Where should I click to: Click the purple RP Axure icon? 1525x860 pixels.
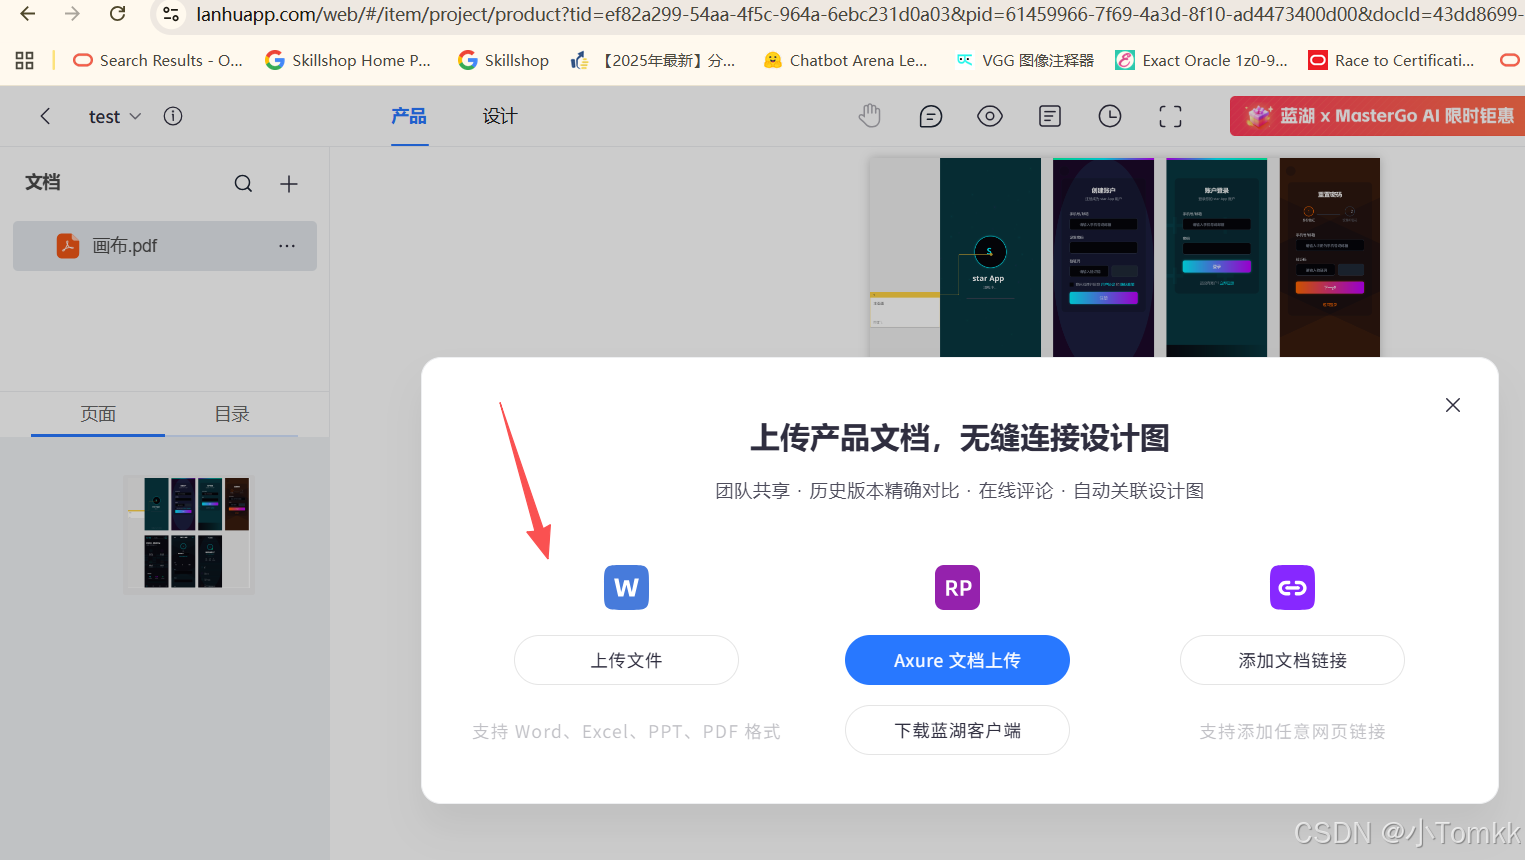pos(957,587)
